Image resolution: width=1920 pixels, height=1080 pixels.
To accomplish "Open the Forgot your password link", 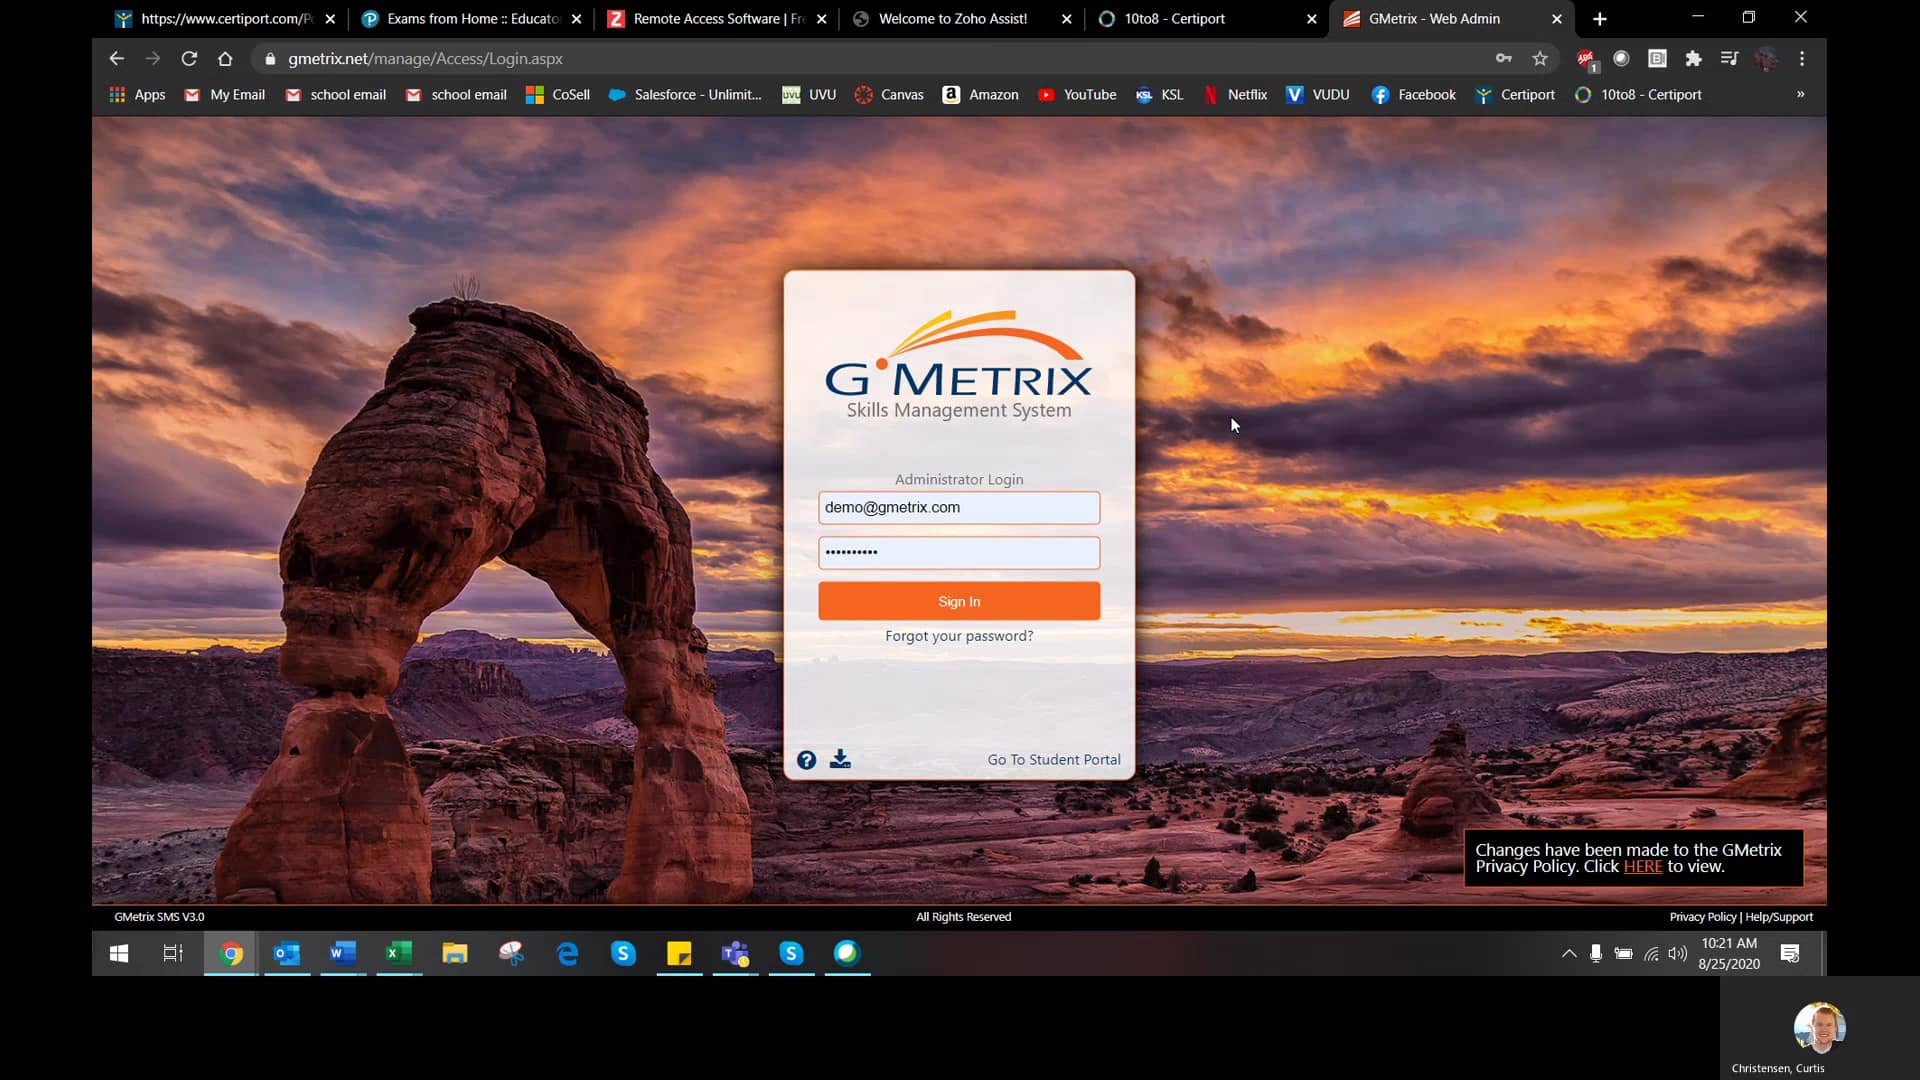I will click(959, 636).
